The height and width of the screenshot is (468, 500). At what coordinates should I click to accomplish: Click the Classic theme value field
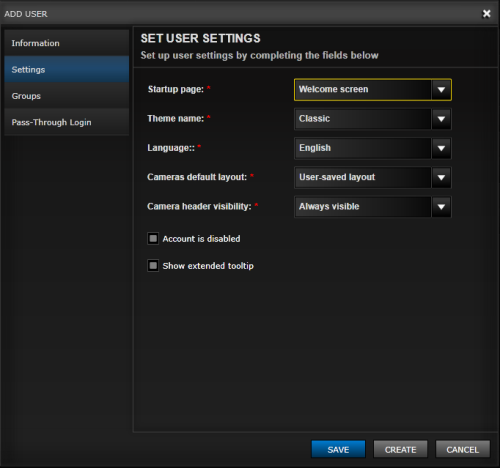point(363,119)
